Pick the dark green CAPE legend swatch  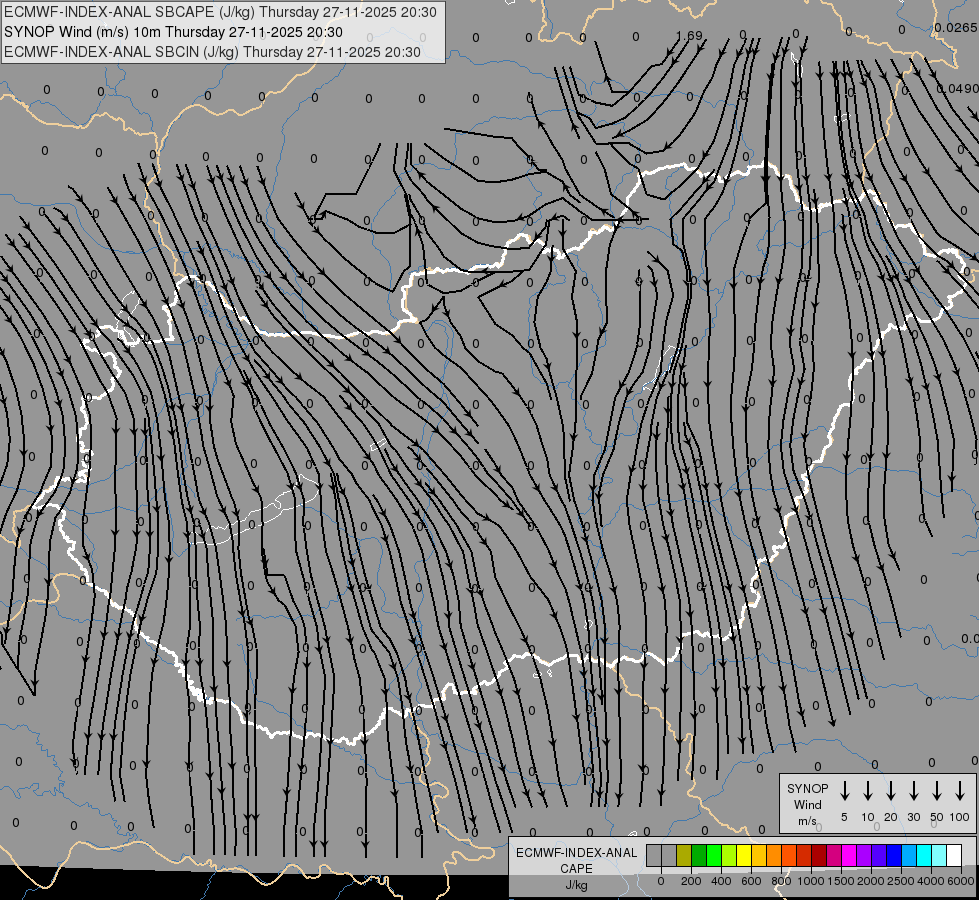coord(699,855)
